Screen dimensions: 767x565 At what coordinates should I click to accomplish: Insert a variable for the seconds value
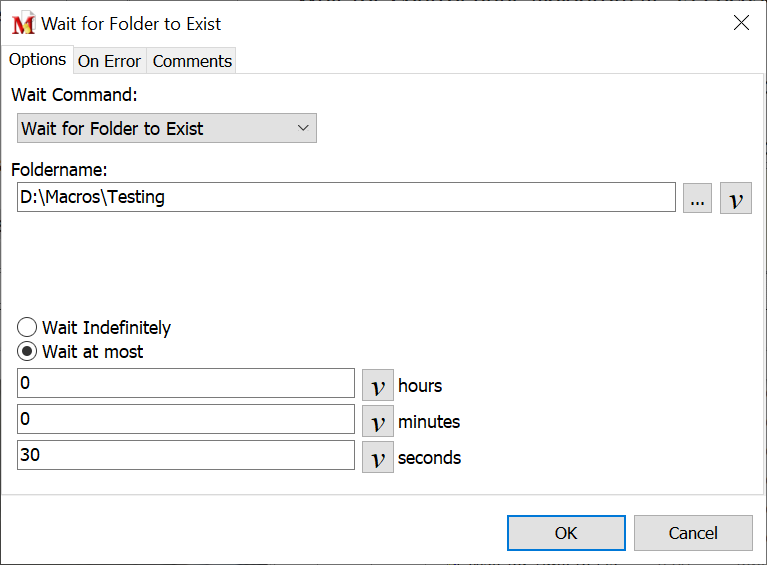click(377, 457)
